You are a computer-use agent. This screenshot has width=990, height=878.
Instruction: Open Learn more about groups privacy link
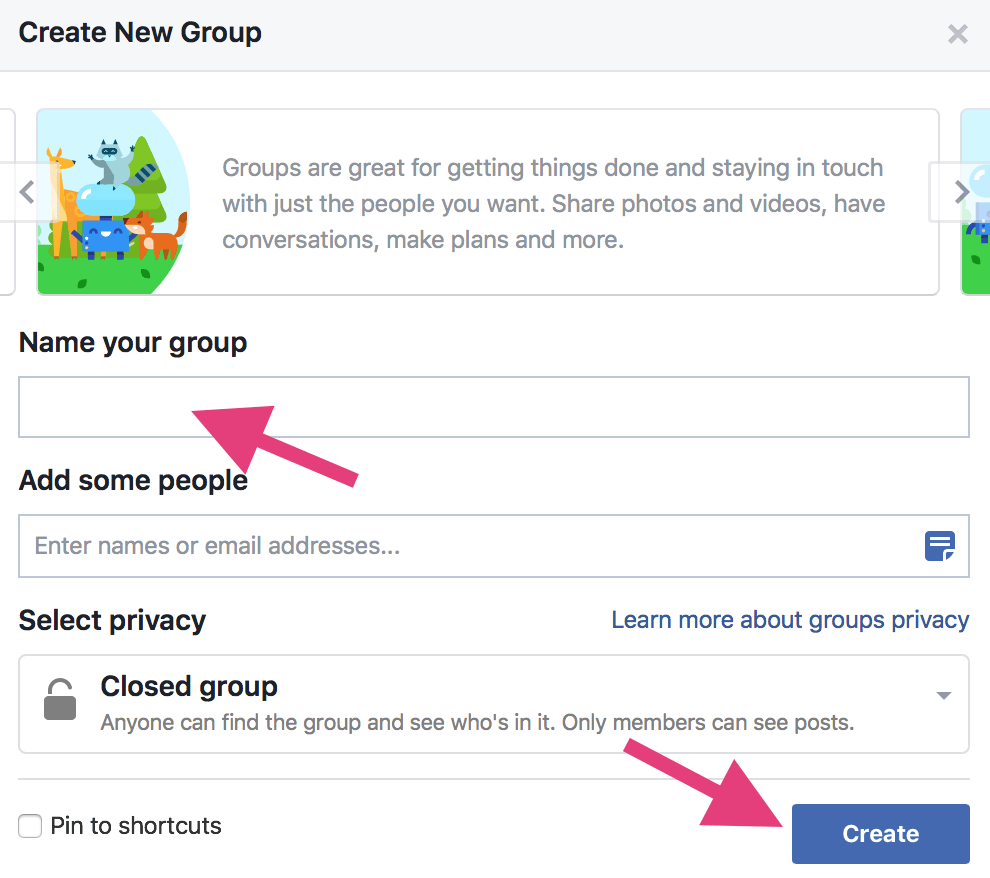pyautogui.click(x=790, y=620)
